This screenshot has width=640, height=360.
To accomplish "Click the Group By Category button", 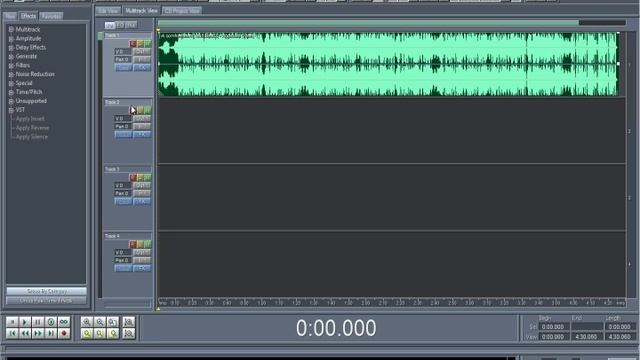I will 47,291.
